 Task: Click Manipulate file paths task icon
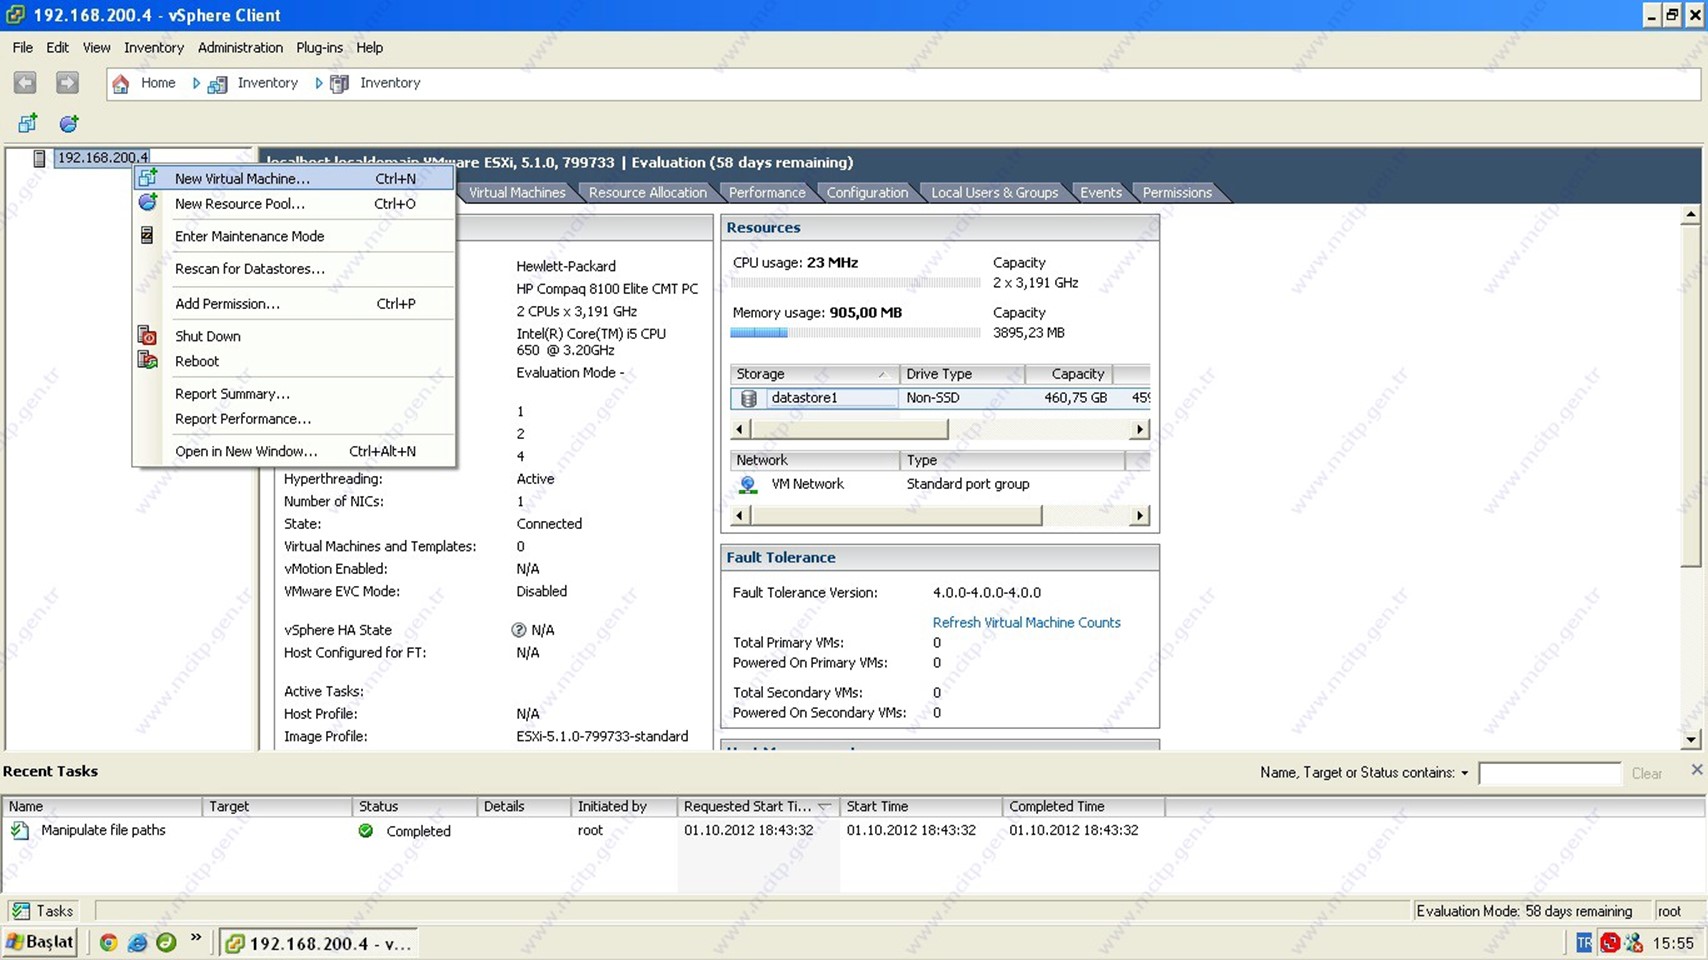20,830
